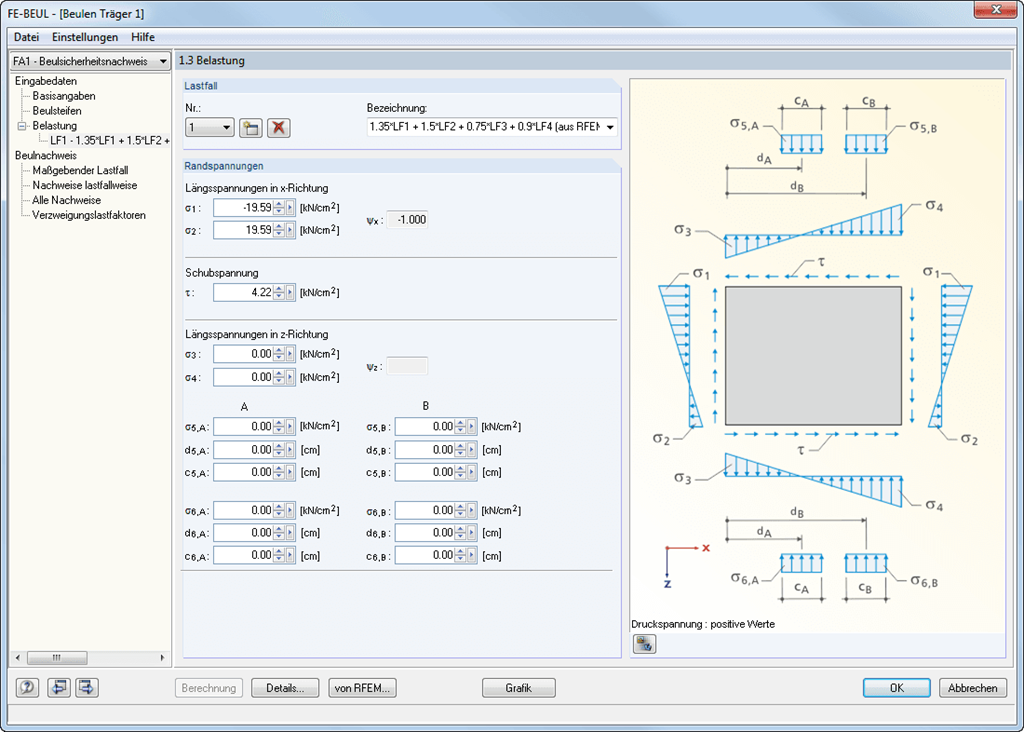The image size is (1024, 732).
Task: Click the ψx value field
Action: pyautogui.click(x=408, y=220)
